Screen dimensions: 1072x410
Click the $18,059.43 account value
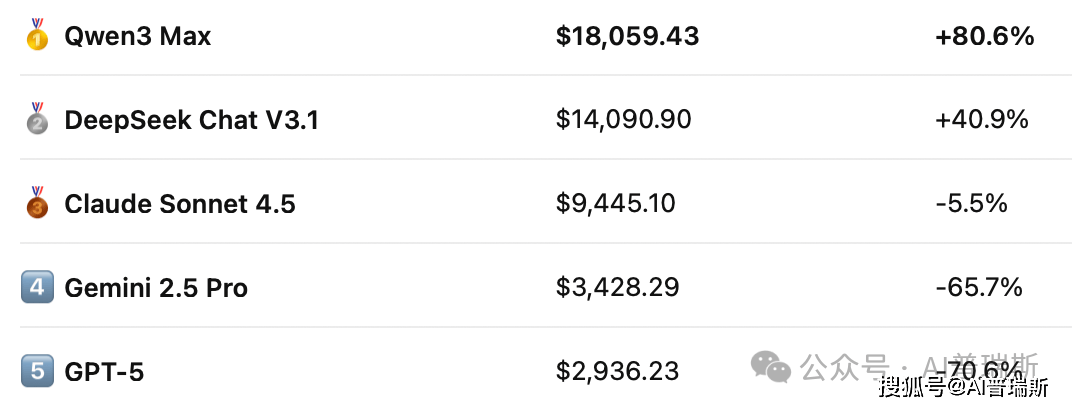[627, 37]
